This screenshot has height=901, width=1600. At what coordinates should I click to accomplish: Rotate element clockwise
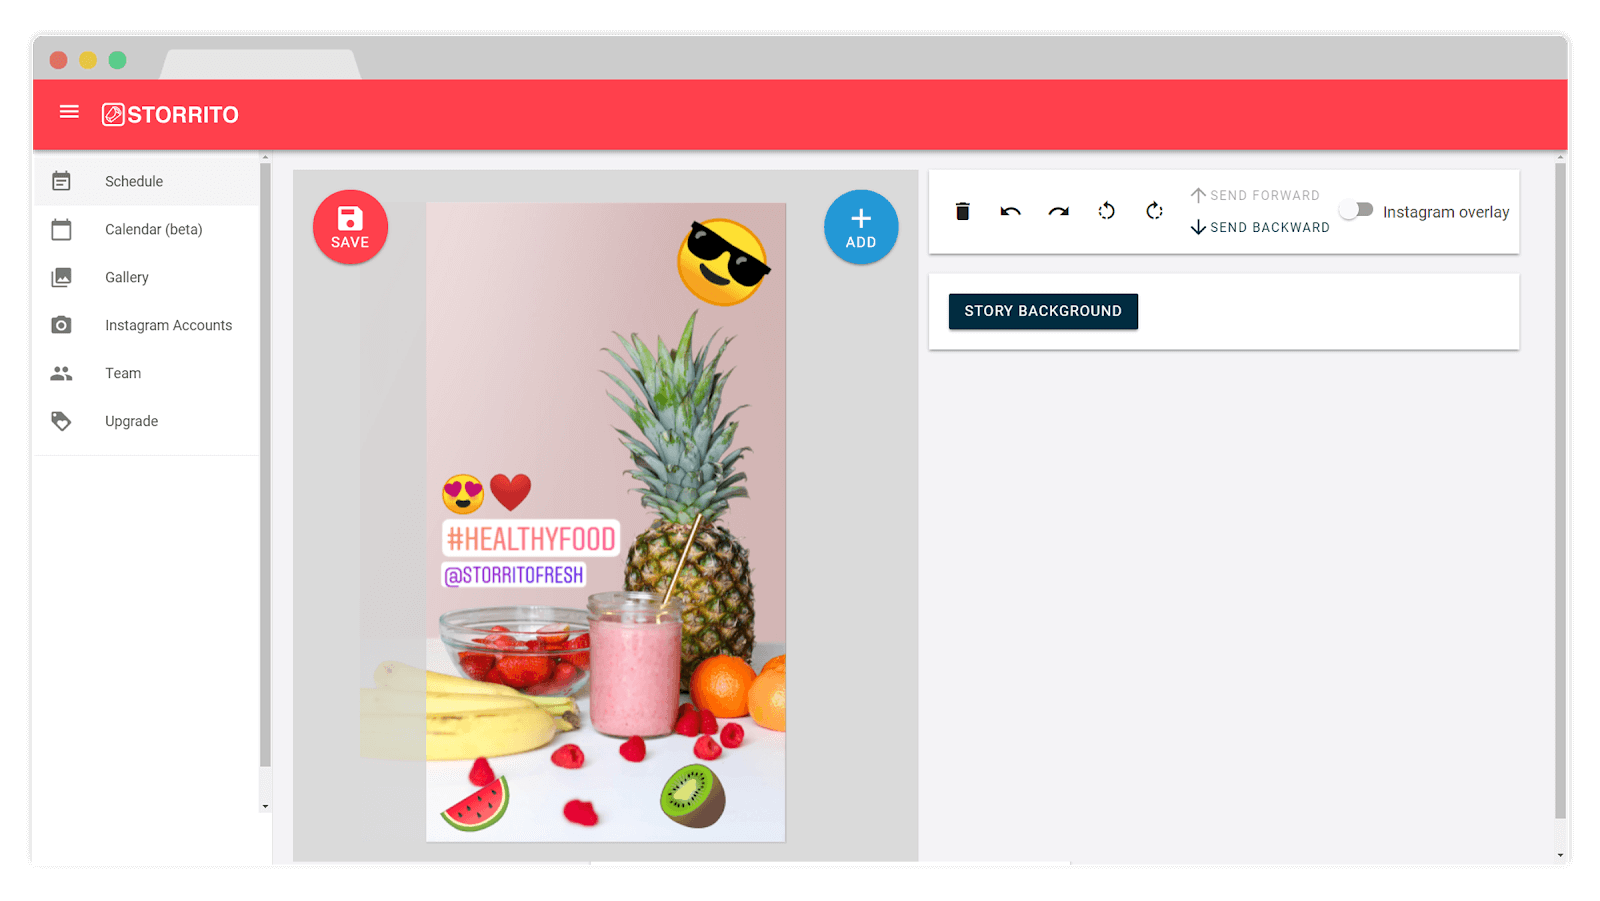1154,211
